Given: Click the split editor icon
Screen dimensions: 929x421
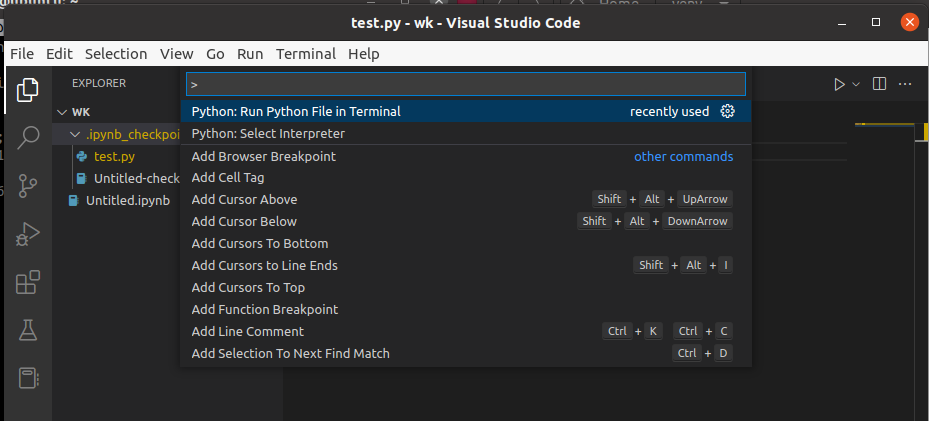Looking at the screenshot, I should click(x=879, y=85).
